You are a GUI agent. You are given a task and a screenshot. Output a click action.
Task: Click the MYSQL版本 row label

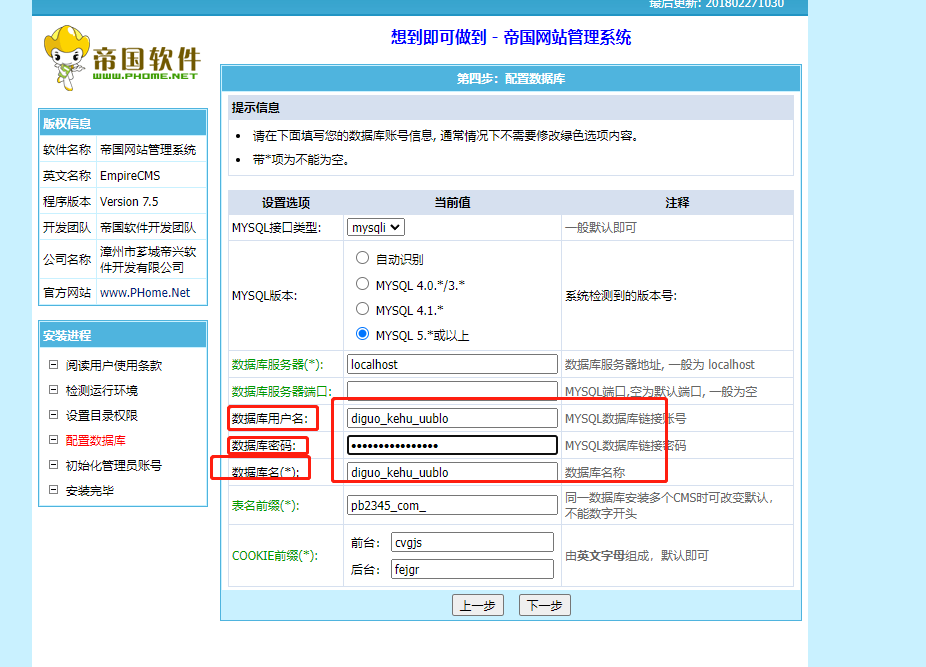[x=265, y=295]
